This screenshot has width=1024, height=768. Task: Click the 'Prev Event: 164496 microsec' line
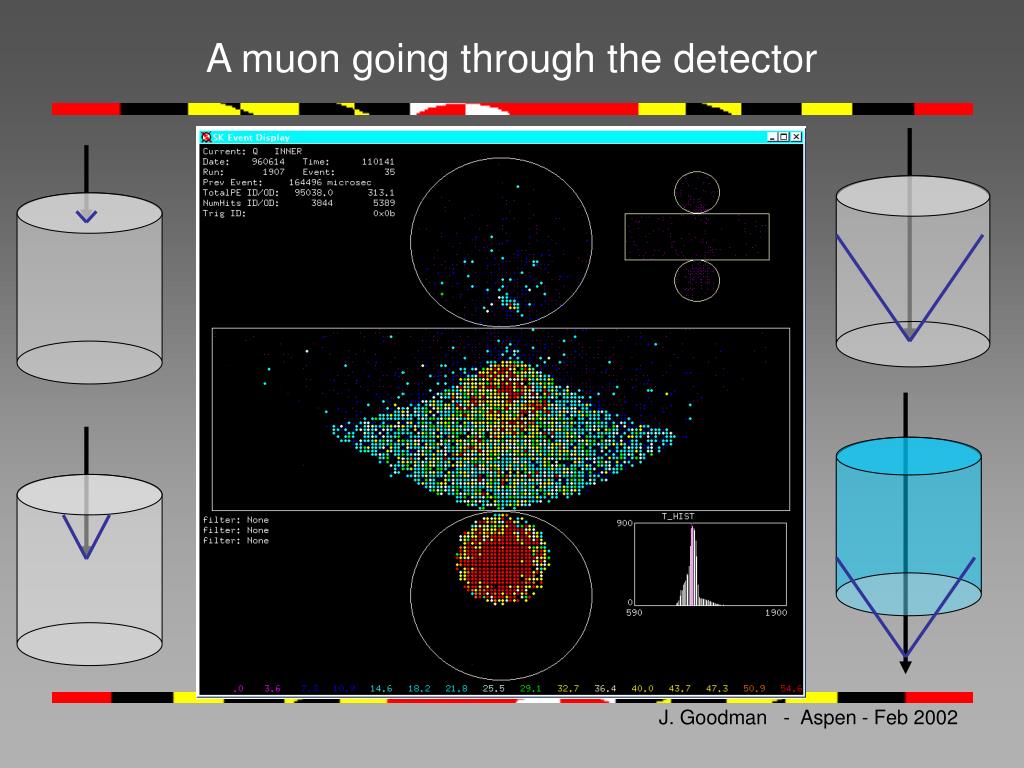(287, 182)
